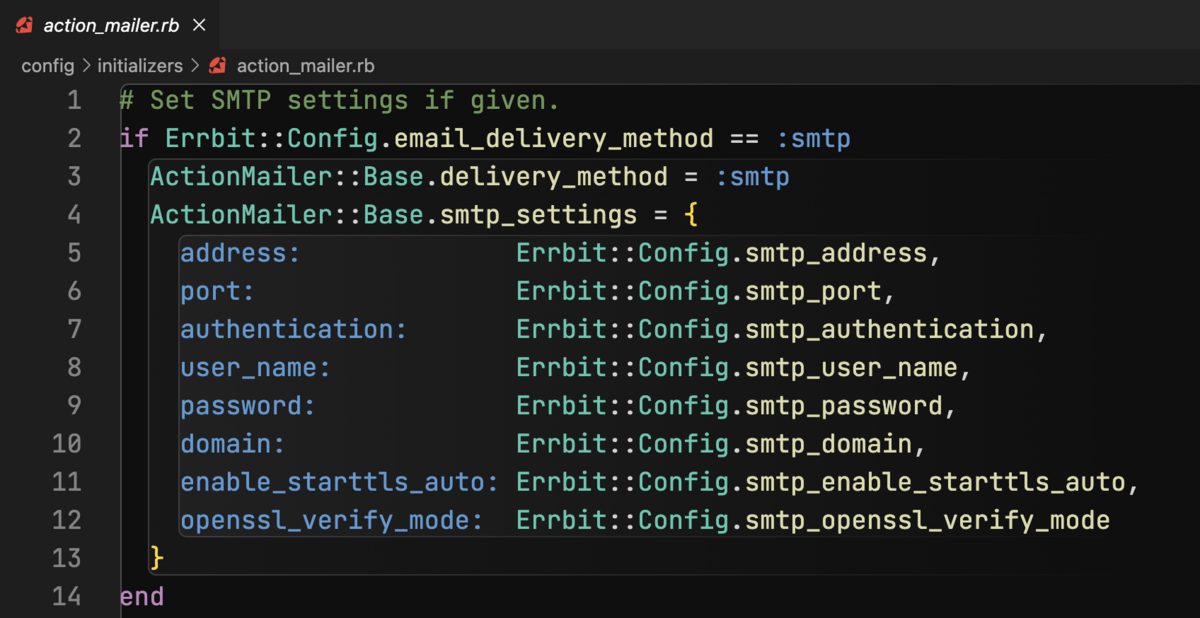Click the Ruby icon on the action_mailer.rb tab
The image size is (1200, 618).
point(24,24)
